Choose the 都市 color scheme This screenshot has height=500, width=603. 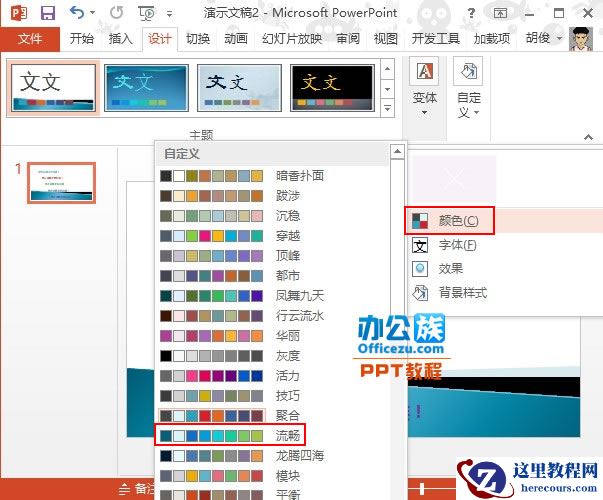click(273, 276)
